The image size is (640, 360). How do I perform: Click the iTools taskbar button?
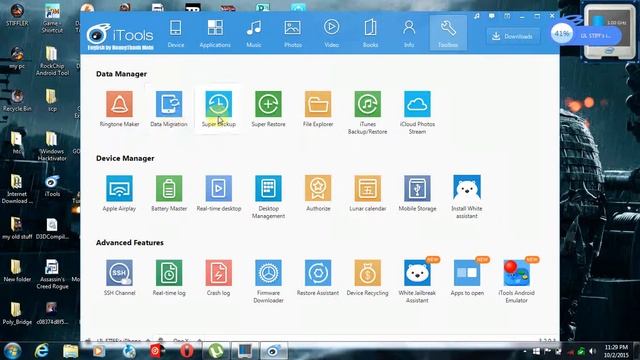click(274, 351)
